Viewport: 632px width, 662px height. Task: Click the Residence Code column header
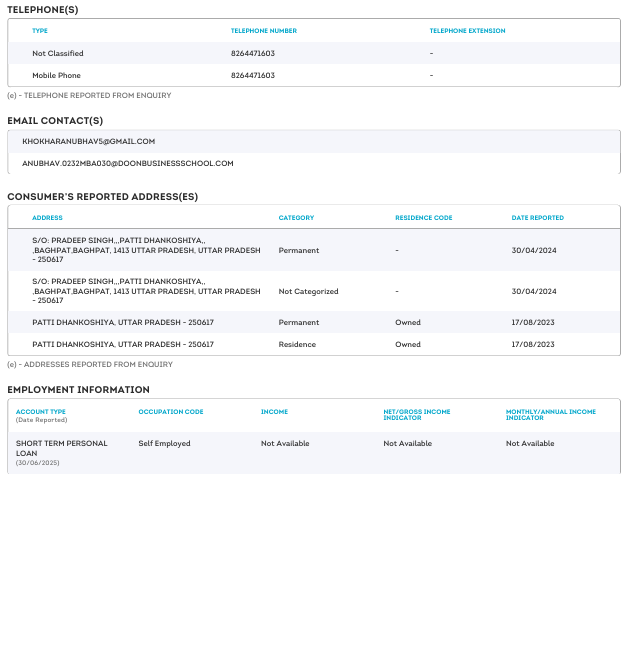point(424,218)
